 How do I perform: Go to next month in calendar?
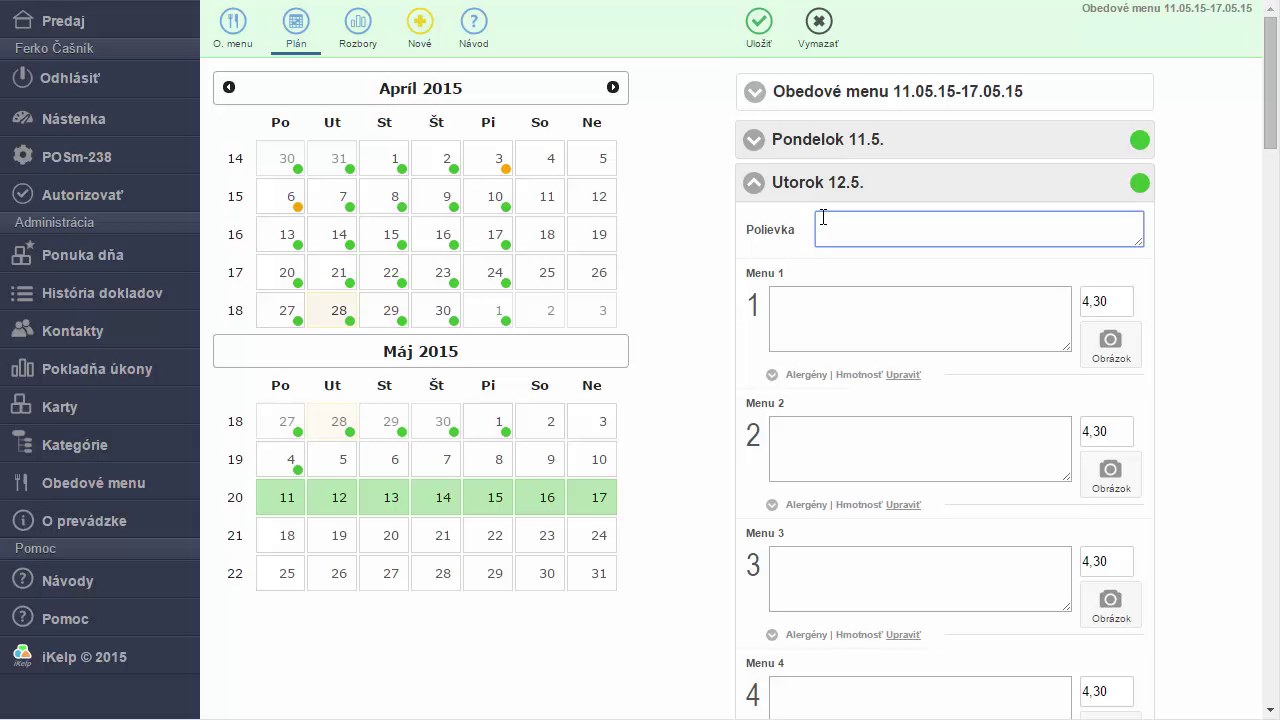(613, 88)
